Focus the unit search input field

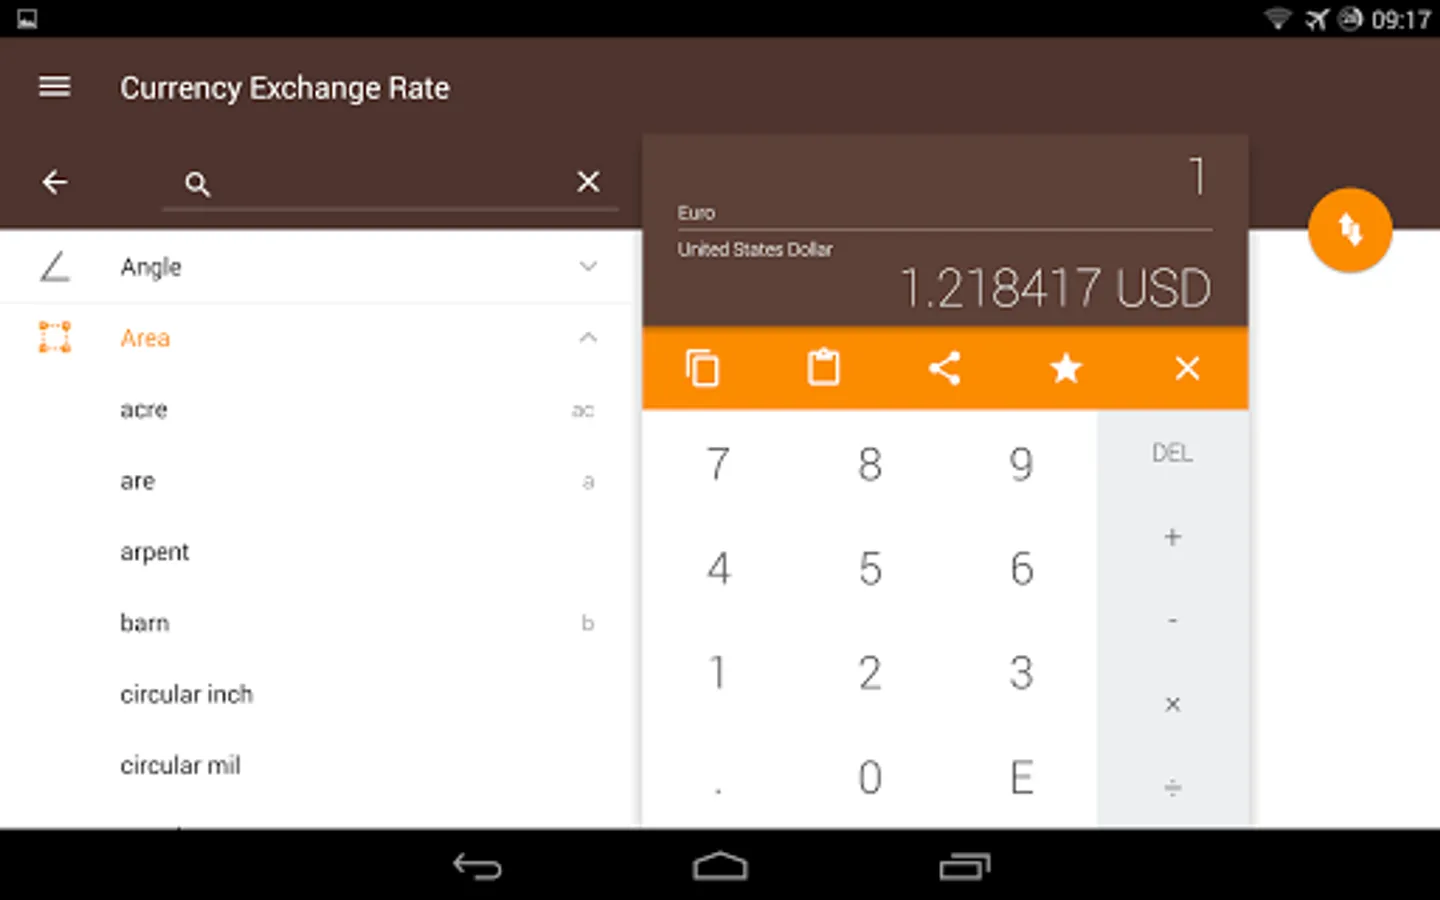(x=390, y=184)
